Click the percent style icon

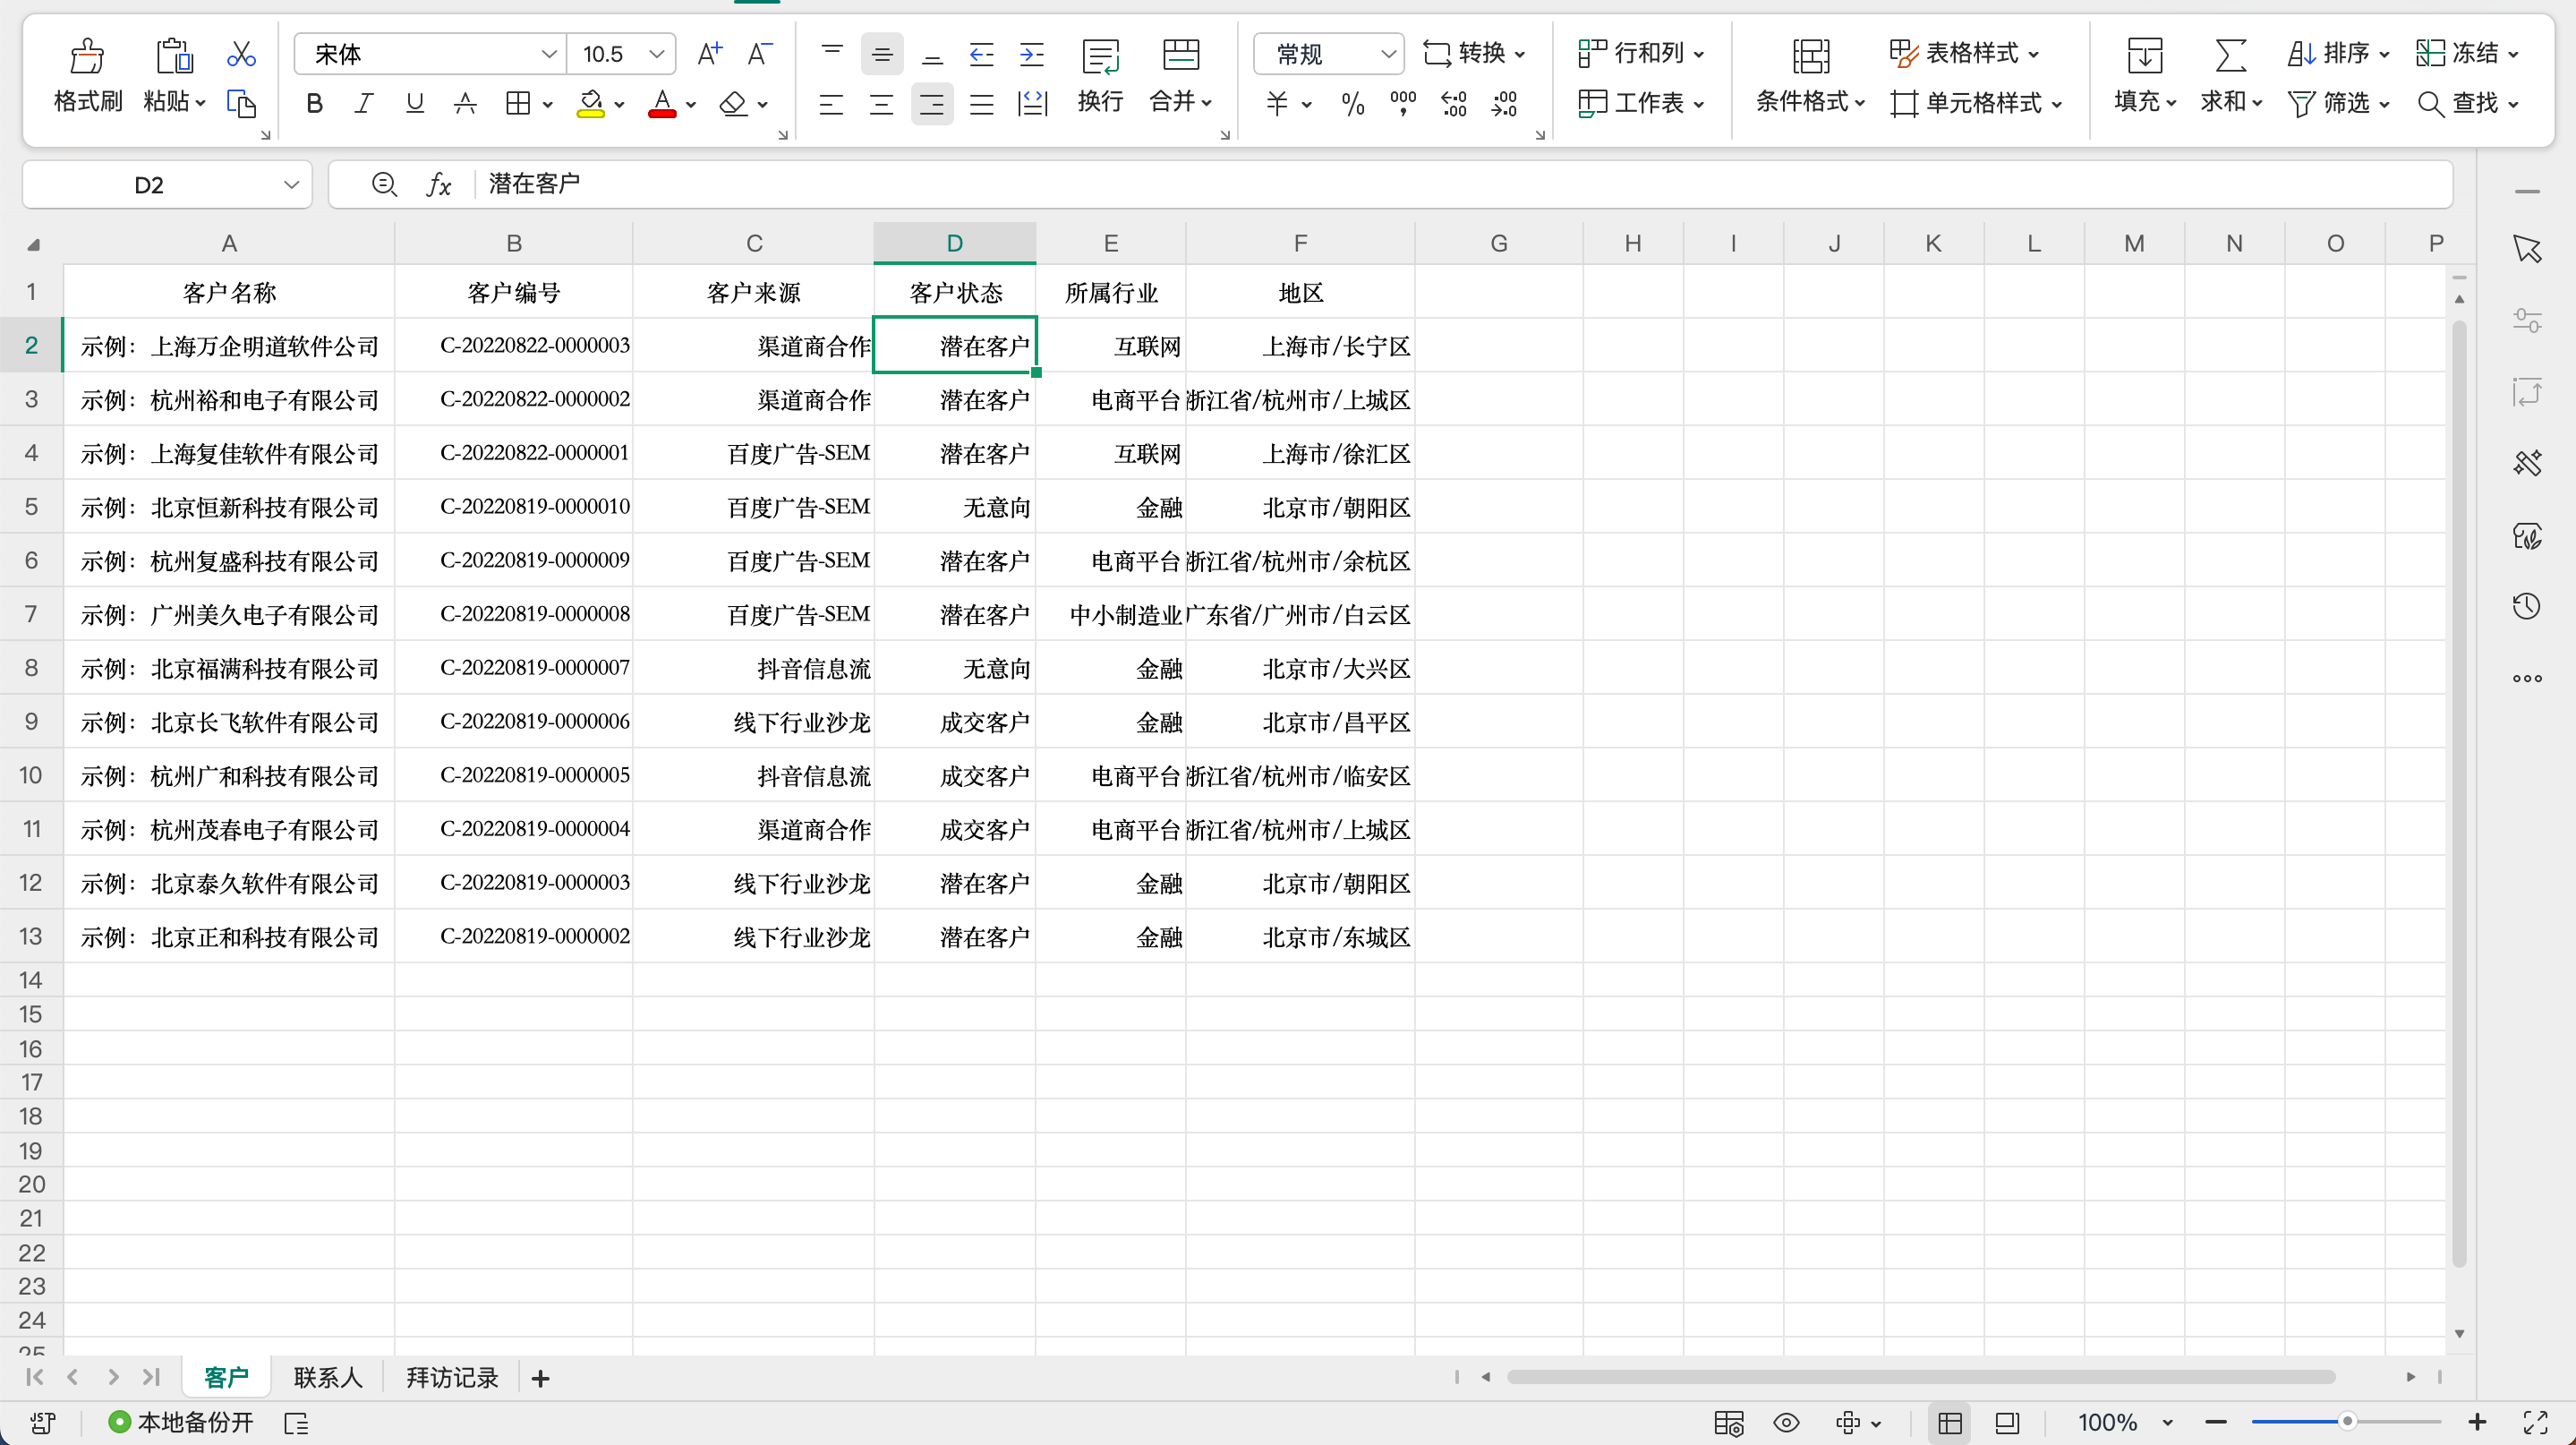[1353, 103]
